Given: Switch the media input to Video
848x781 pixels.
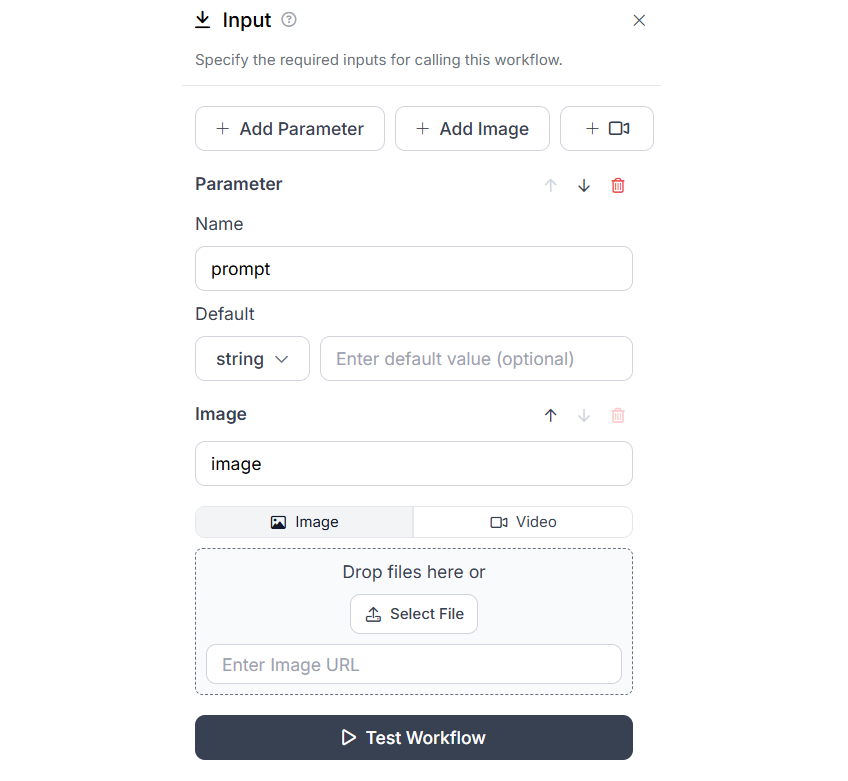Looking at the screenshot, I should coord(522,521).
